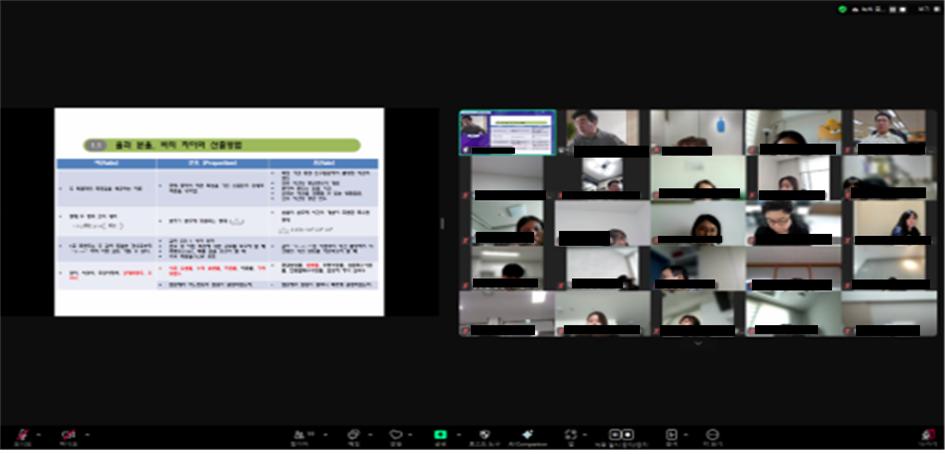Viewport: 945px width, 454px height.
Task: Click the down chevron below the gallery
Action: point(699,343)
